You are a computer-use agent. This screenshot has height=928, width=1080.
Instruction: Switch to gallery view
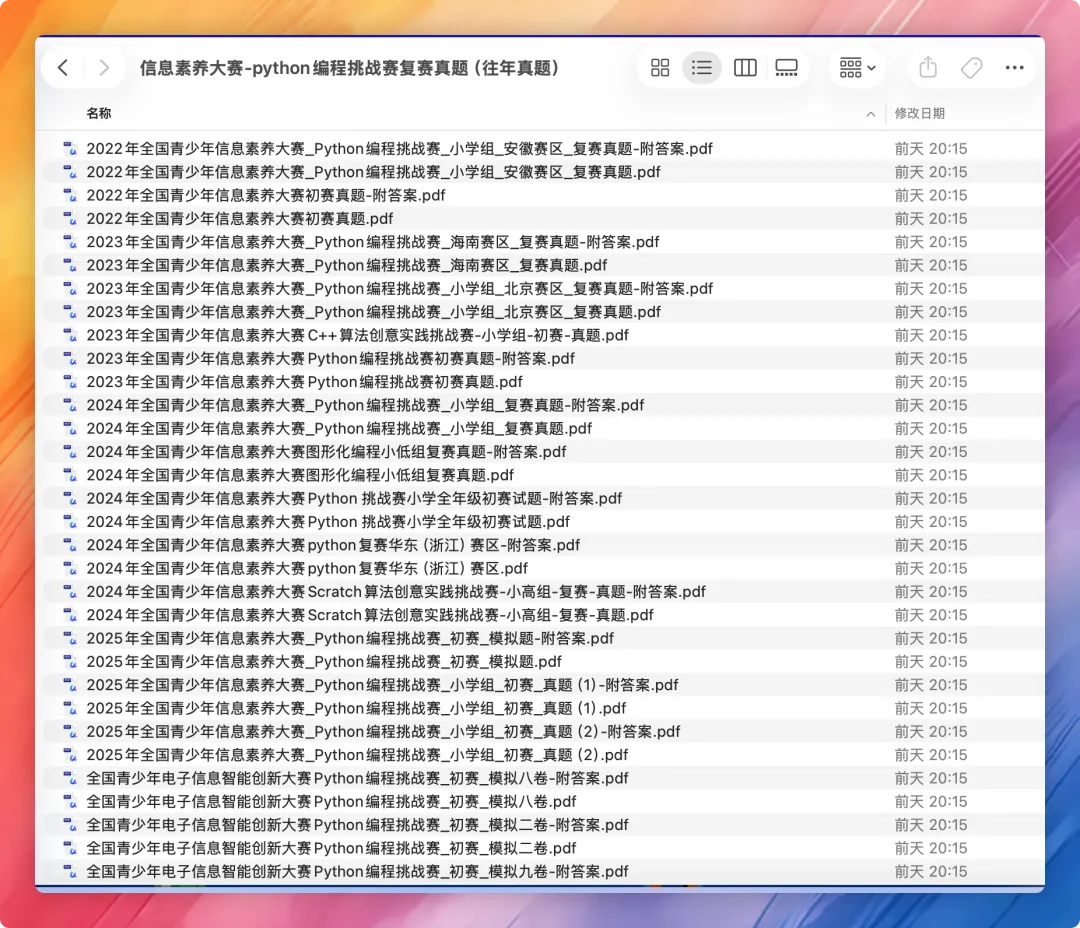[x=786, y=68]
